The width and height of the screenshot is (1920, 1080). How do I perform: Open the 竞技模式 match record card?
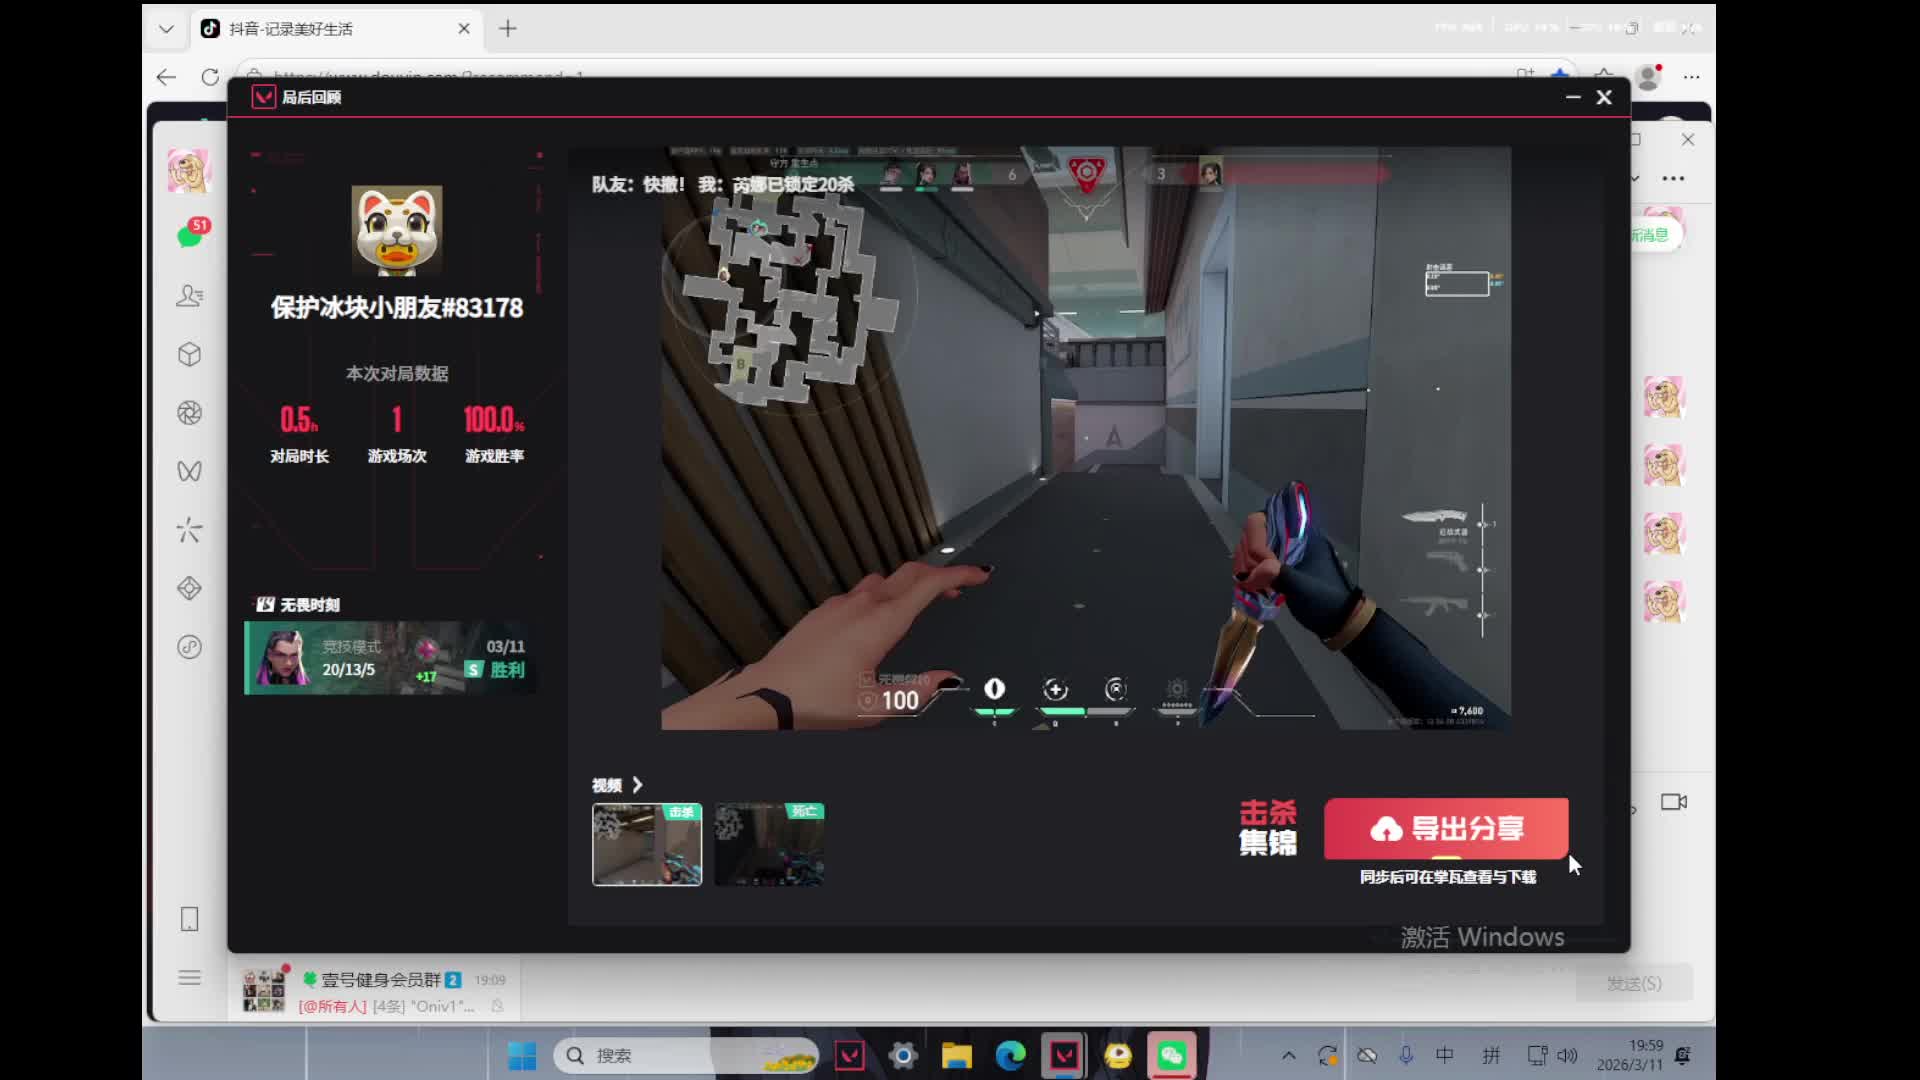point(390,658)
